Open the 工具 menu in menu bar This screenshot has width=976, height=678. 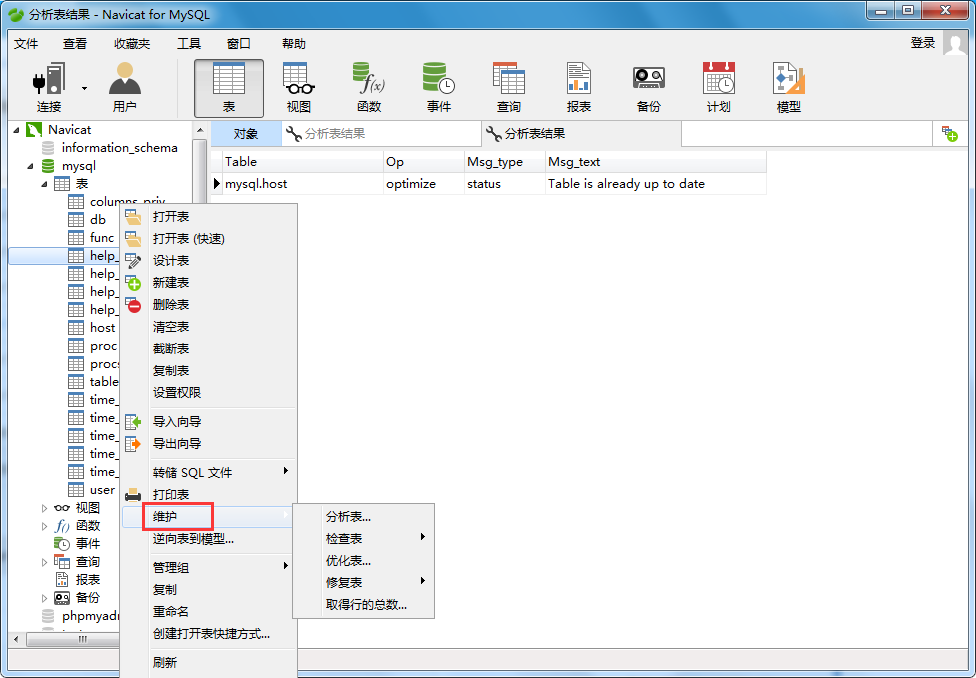[x=189, y=44]
